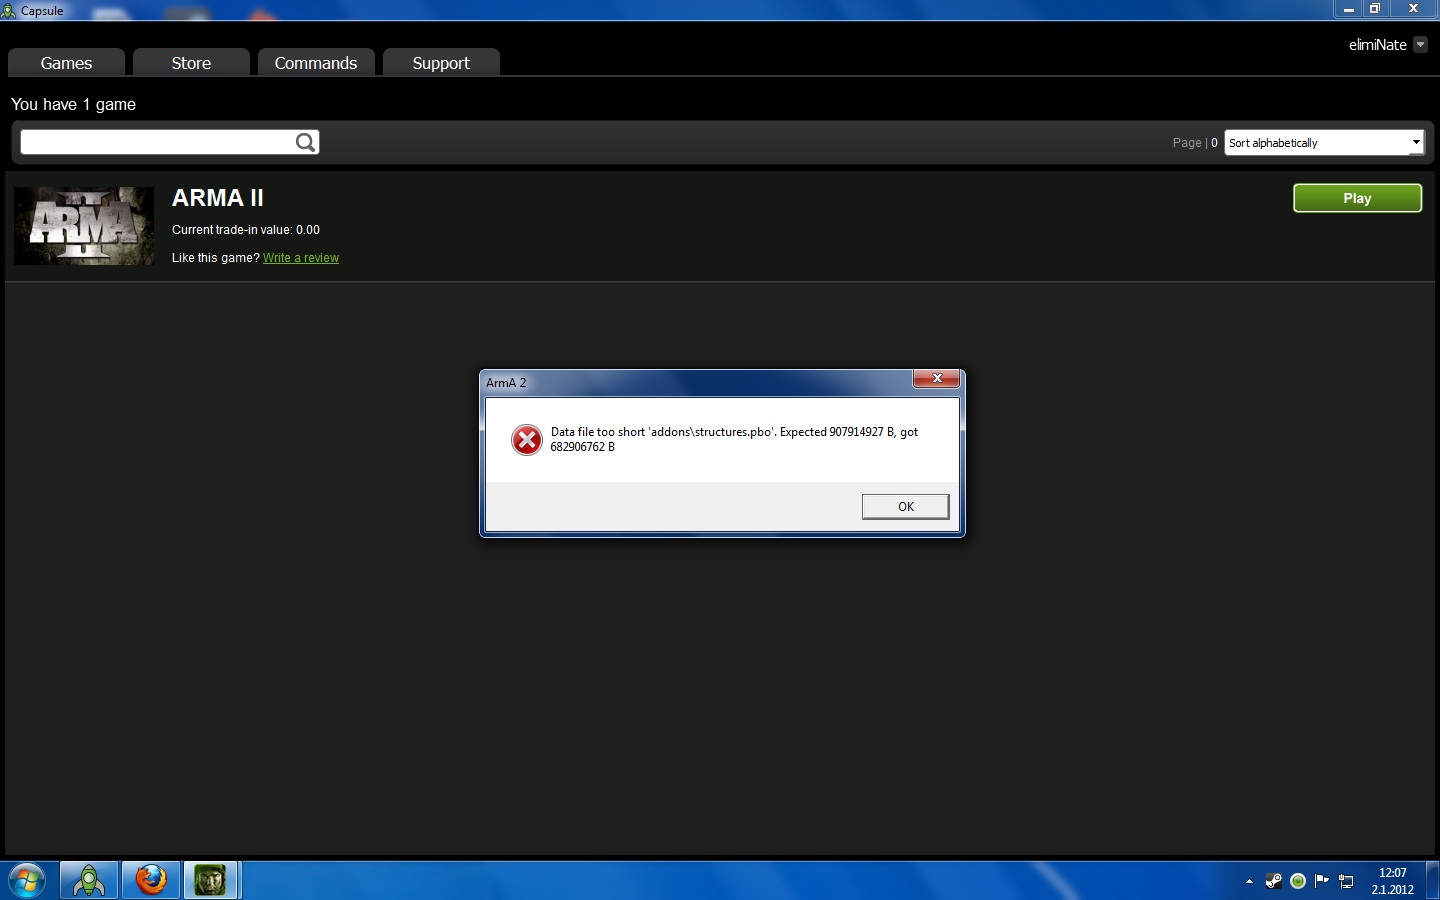The image size is (1440, 900).
Task: Open the Windows Start menu
Action: click(x=27, y=880)
